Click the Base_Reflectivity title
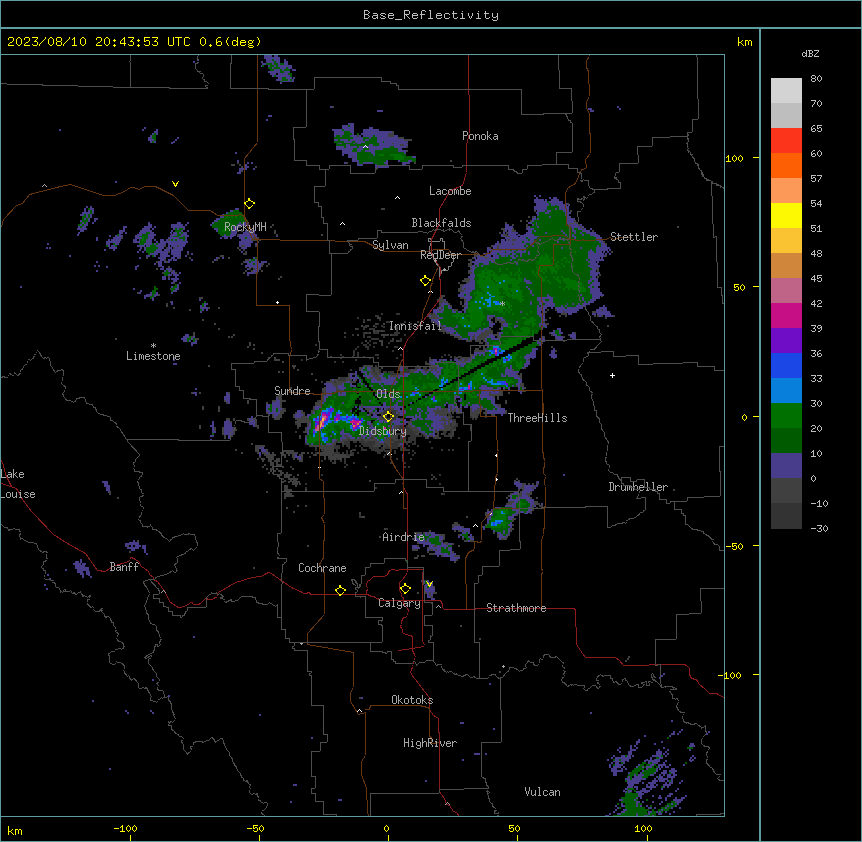The image size is (862, 842). coord(431,15)
